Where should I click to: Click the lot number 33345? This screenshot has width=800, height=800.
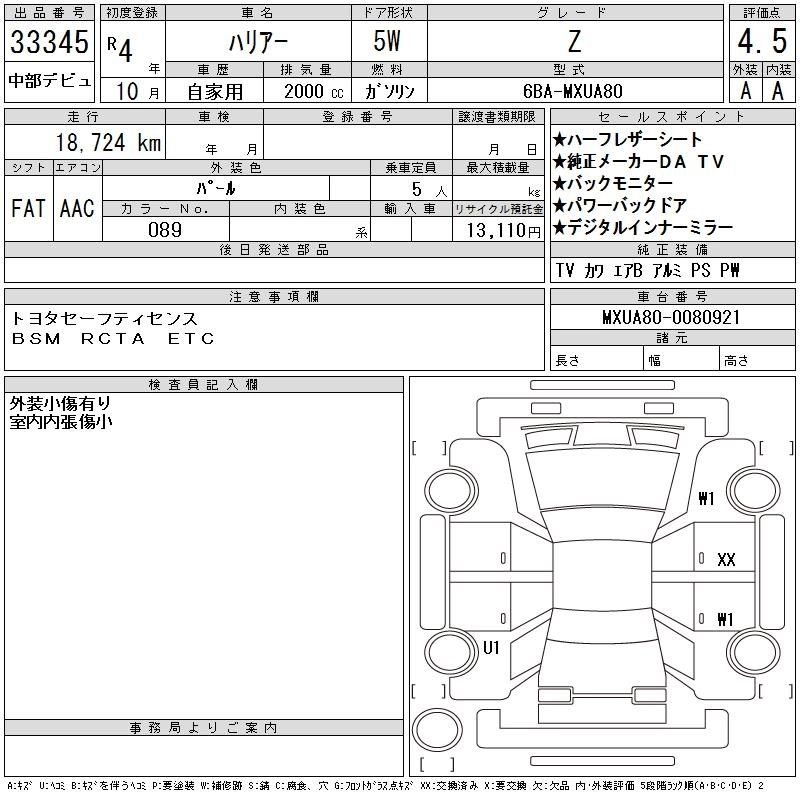coord(50,43)
